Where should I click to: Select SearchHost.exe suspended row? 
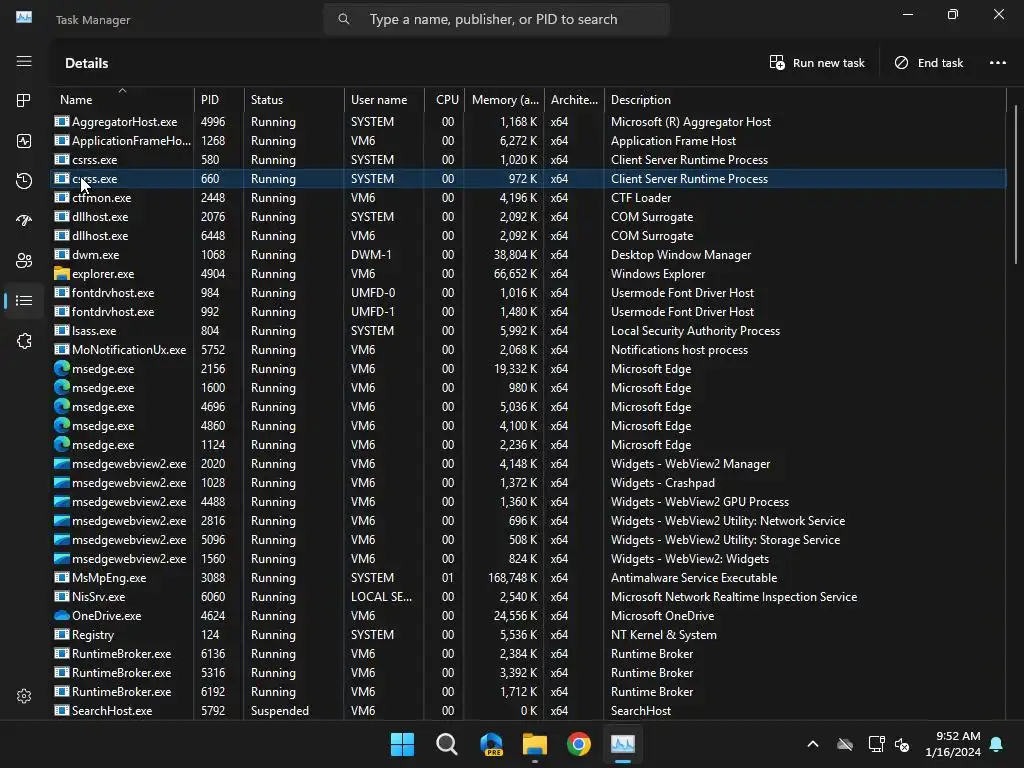[x=528, y=711]
